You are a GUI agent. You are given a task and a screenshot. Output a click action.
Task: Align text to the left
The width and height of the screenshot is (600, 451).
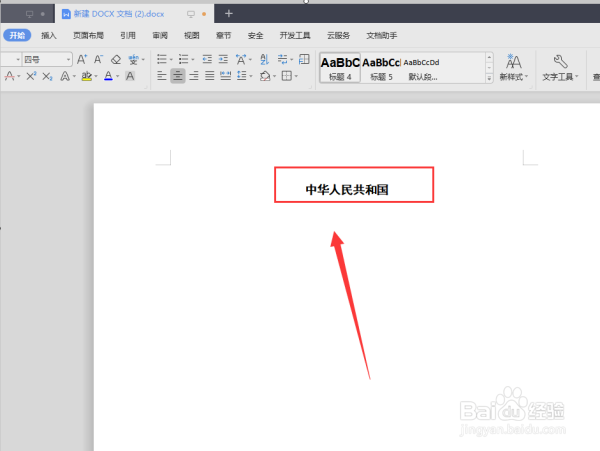point(162,76)
